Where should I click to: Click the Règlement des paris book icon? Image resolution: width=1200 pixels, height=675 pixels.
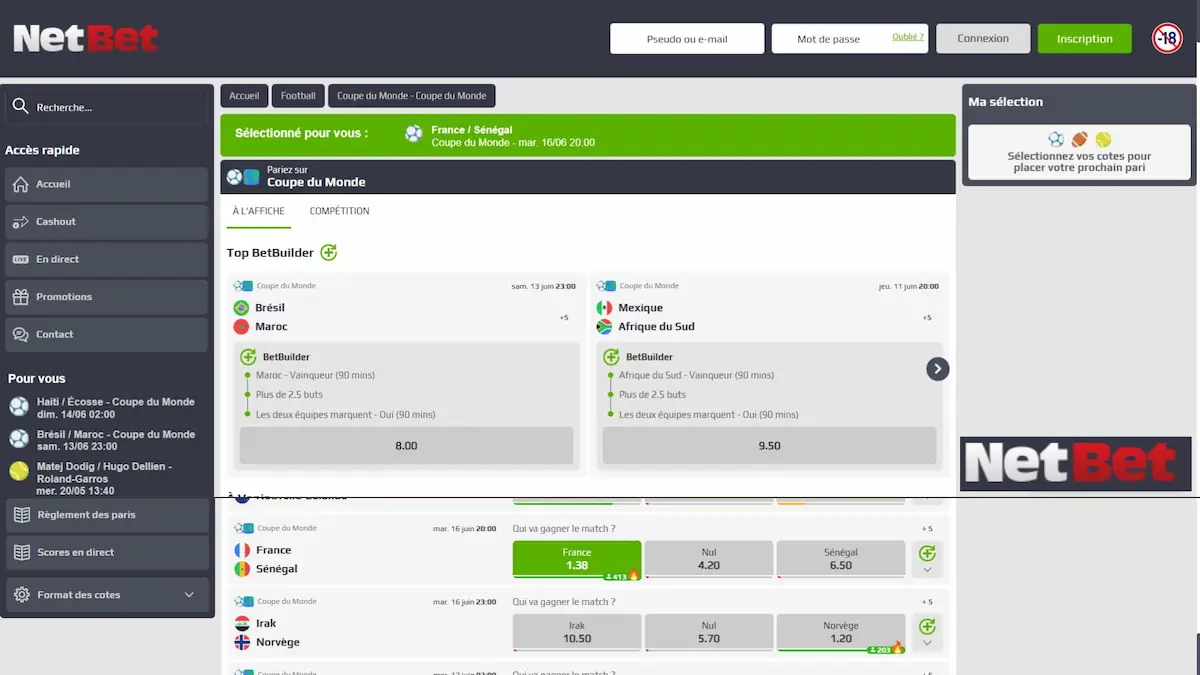[20, 515]
